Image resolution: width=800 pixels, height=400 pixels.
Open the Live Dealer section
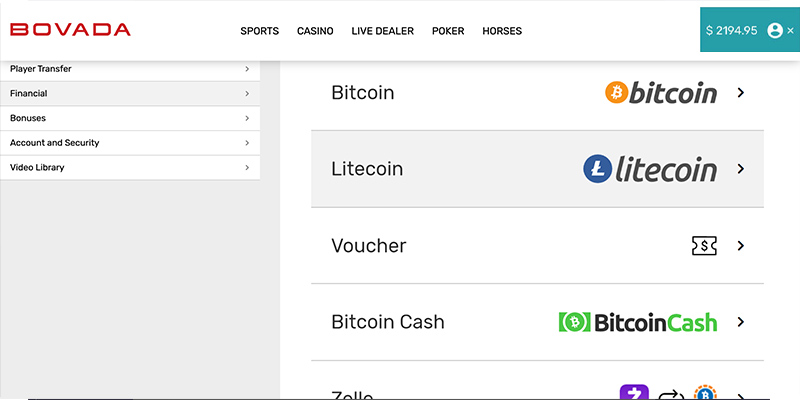[382, 31]
